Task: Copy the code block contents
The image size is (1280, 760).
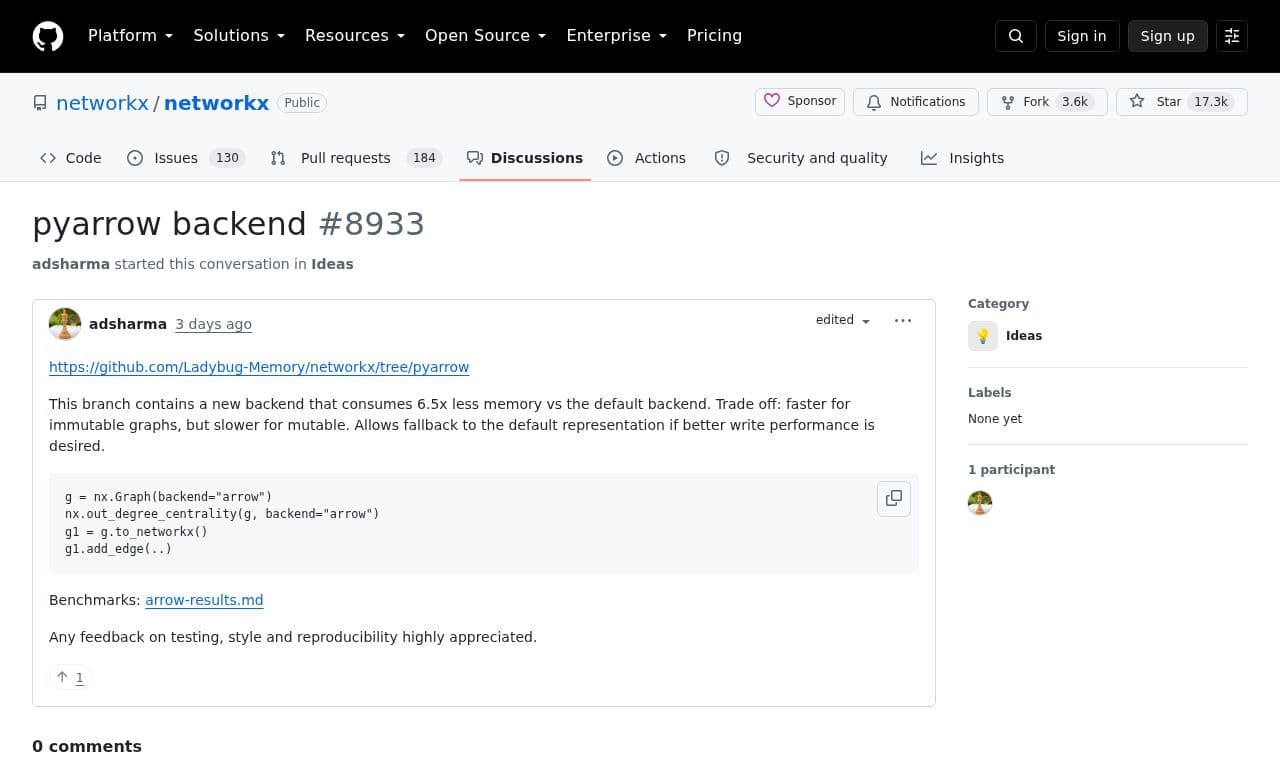Action: click(x=894, y=498)
